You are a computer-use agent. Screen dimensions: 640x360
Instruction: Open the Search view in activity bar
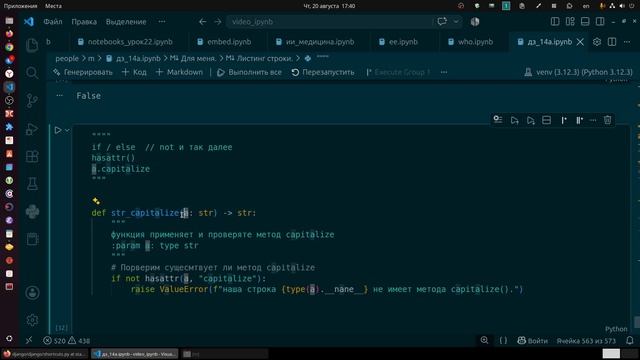pyautogui.click(x=32, y=73)
